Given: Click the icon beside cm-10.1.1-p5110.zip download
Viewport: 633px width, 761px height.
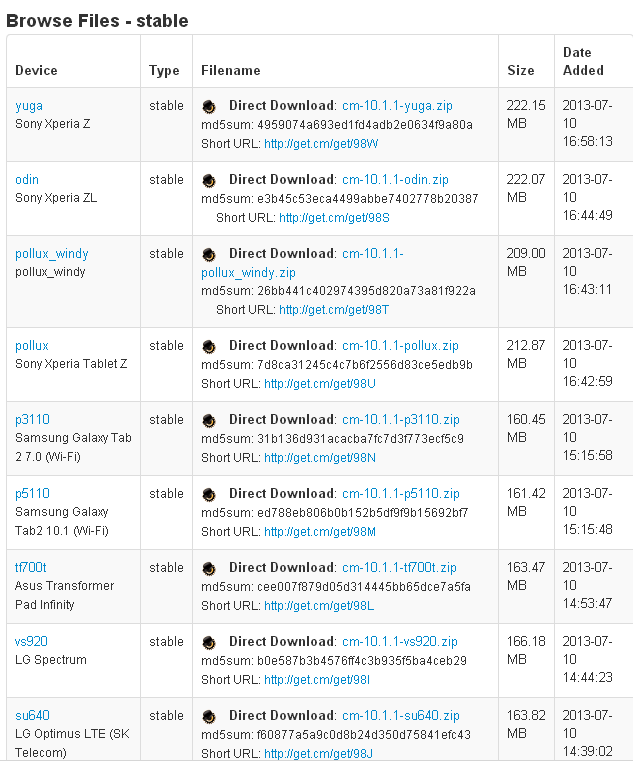Looking at the screenshot, I should (x=209, y=494).
